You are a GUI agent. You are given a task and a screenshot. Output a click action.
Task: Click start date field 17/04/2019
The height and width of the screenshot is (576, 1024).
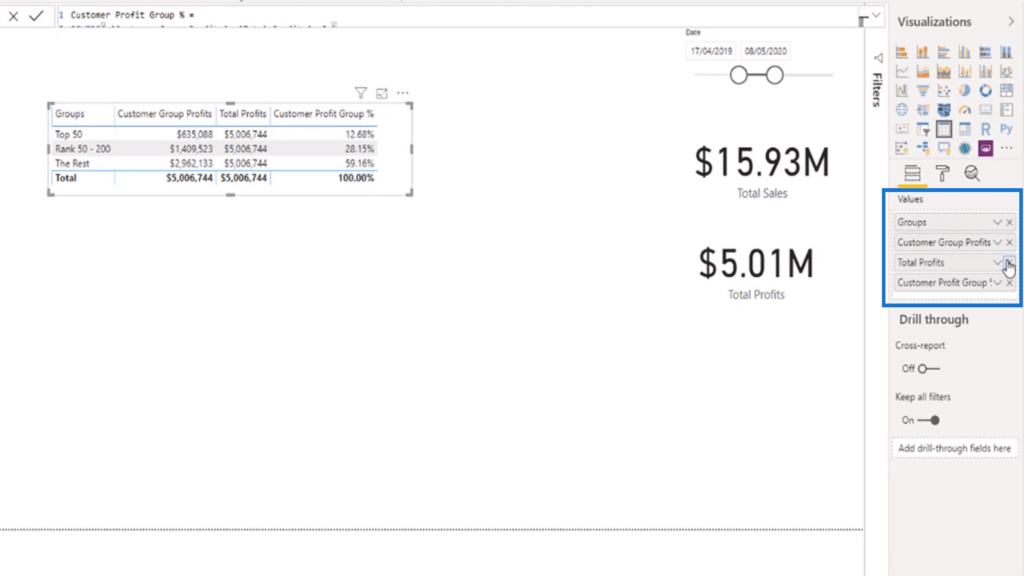click(x=711, y=51)
